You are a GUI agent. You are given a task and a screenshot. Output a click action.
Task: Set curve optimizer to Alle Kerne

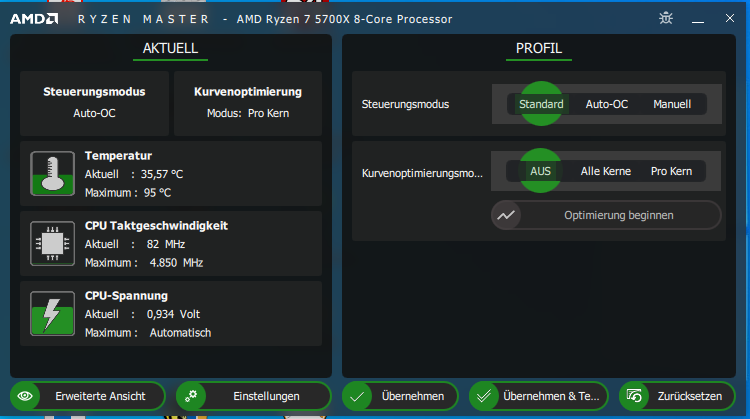[606, 171]
